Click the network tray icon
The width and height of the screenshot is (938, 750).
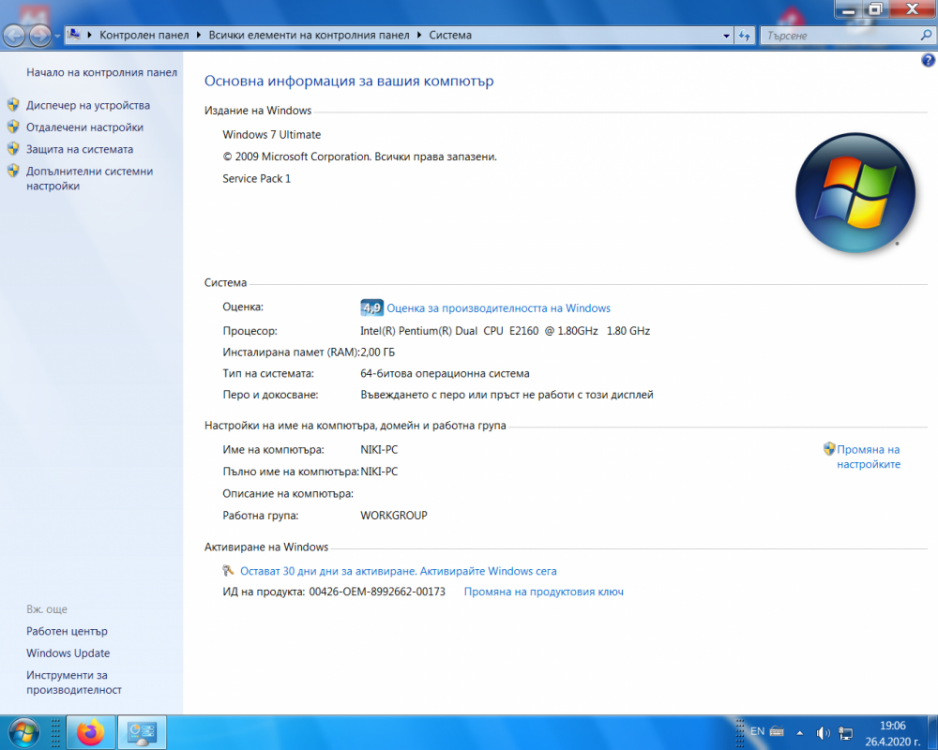pyautogui.click(x=846, y=733)
